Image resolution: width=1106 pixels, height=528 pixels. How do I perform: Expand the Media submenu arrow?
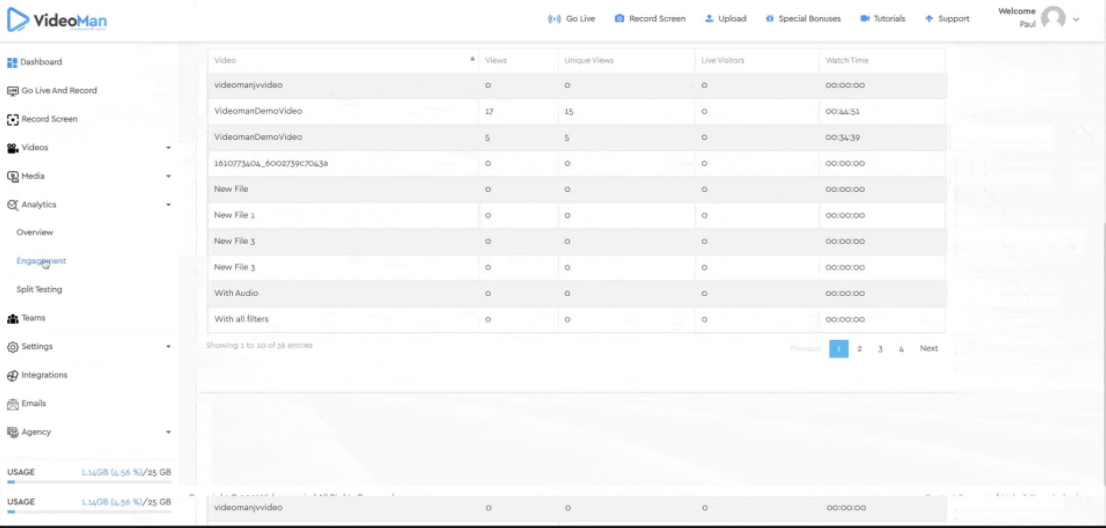pos(168,176)
